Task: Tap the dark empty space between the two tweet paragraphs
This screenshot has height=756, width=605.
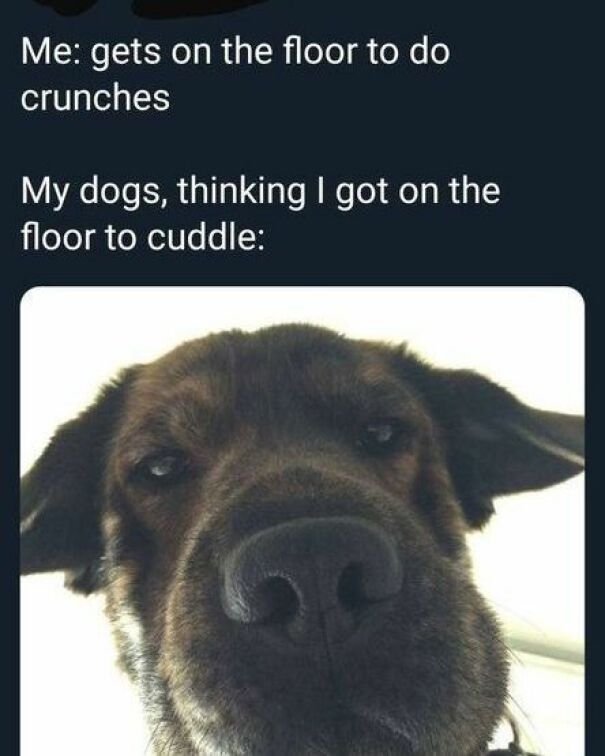Action: click(302, 144)
